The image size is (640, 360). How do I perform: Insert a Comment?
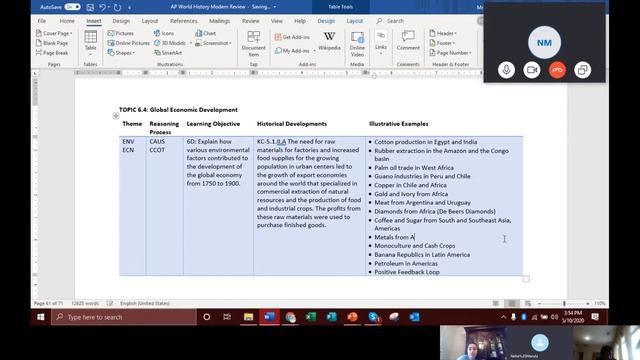[408, 40]
